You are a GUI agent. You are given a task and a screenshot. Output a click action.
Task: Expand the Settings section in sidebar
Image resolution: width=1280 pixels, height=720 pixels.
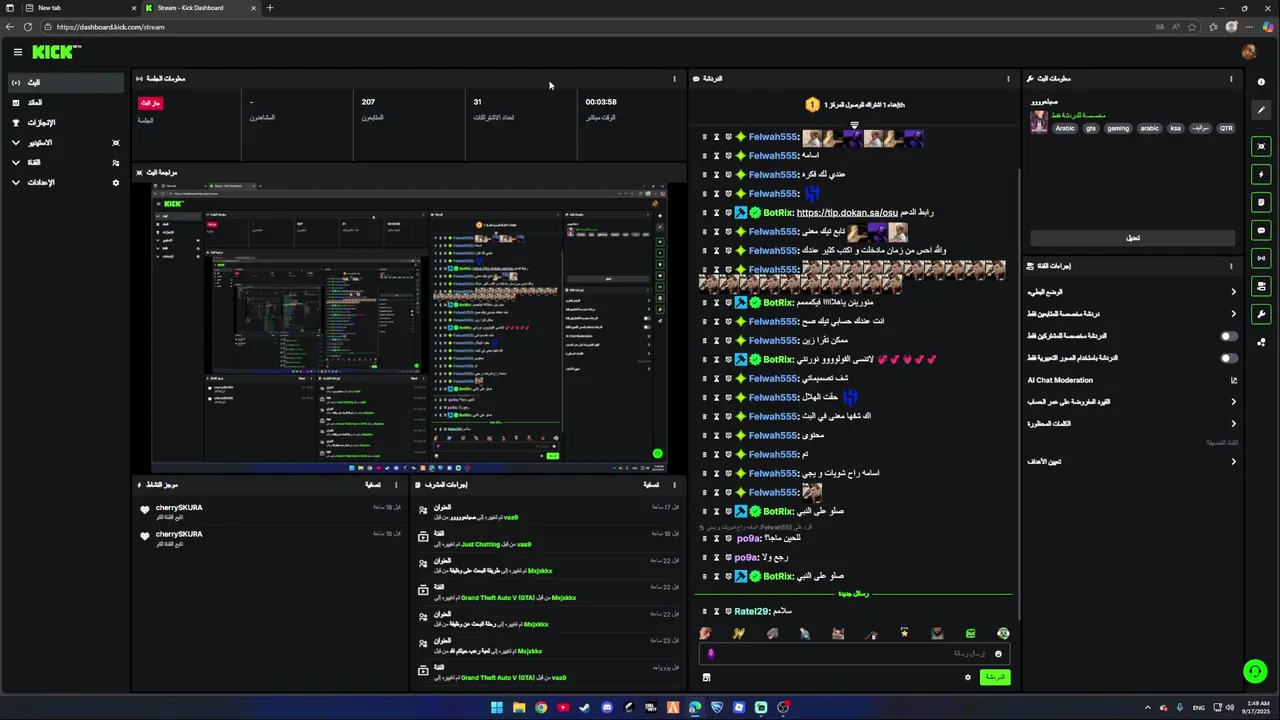point(66,182)
